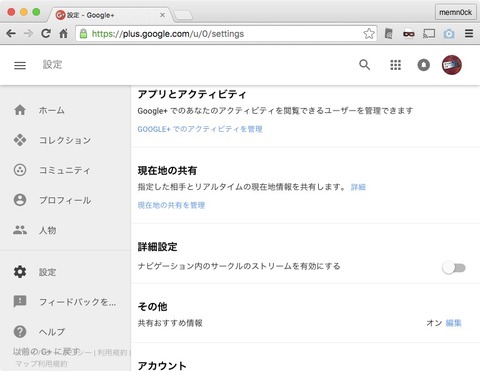The width and height of the screenshot is (480, 371).
Task: Open the Google+ hamburger main menu
Action: 20,65
